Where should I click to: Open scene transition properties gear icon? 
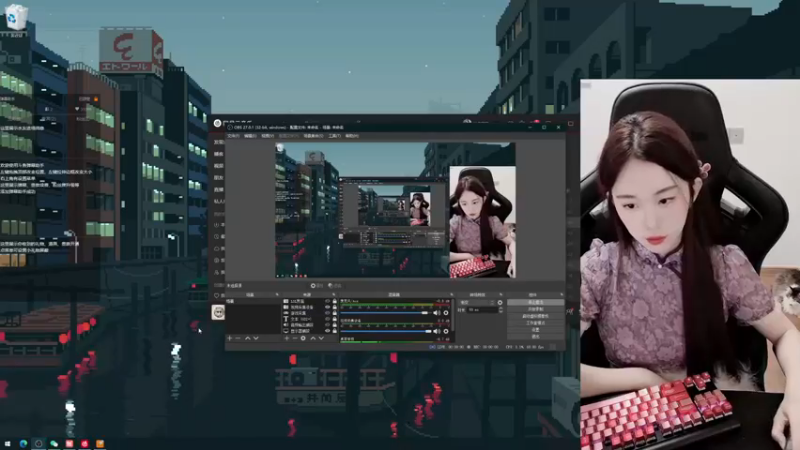click(500, 303)
